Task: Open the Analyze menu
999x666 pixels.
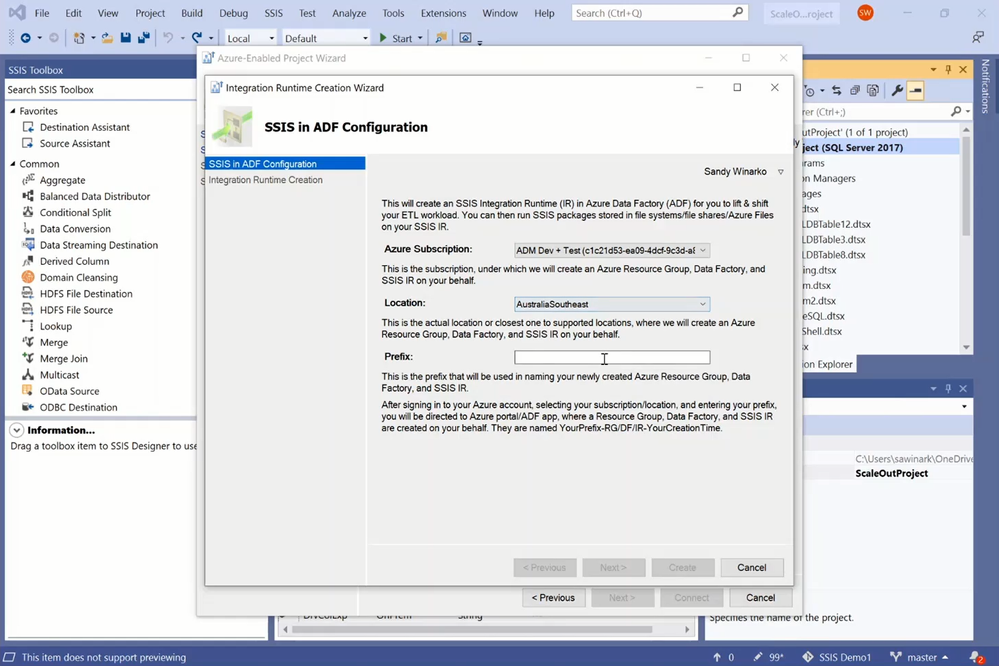Action: [x=349, y=13]
